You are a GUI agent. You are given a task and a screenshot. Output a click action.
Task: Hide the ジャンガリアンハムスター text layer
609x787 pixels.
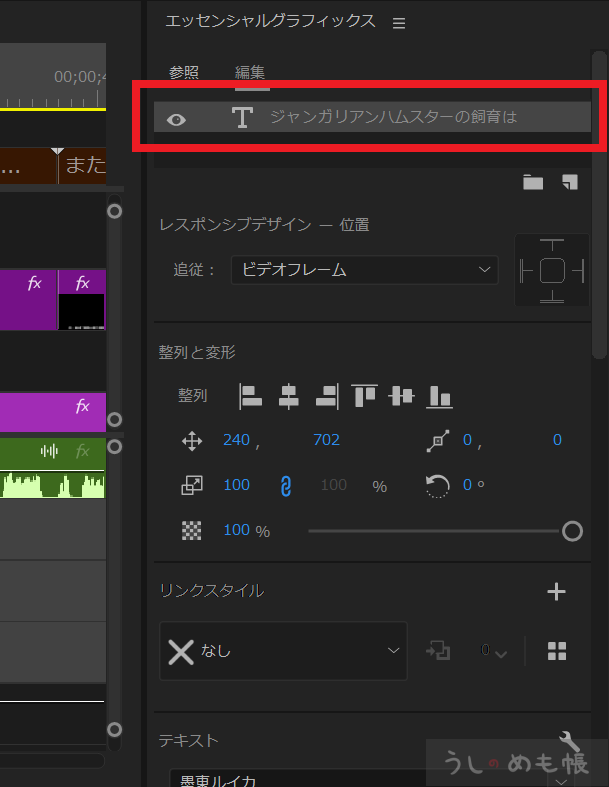click(177, 119)
